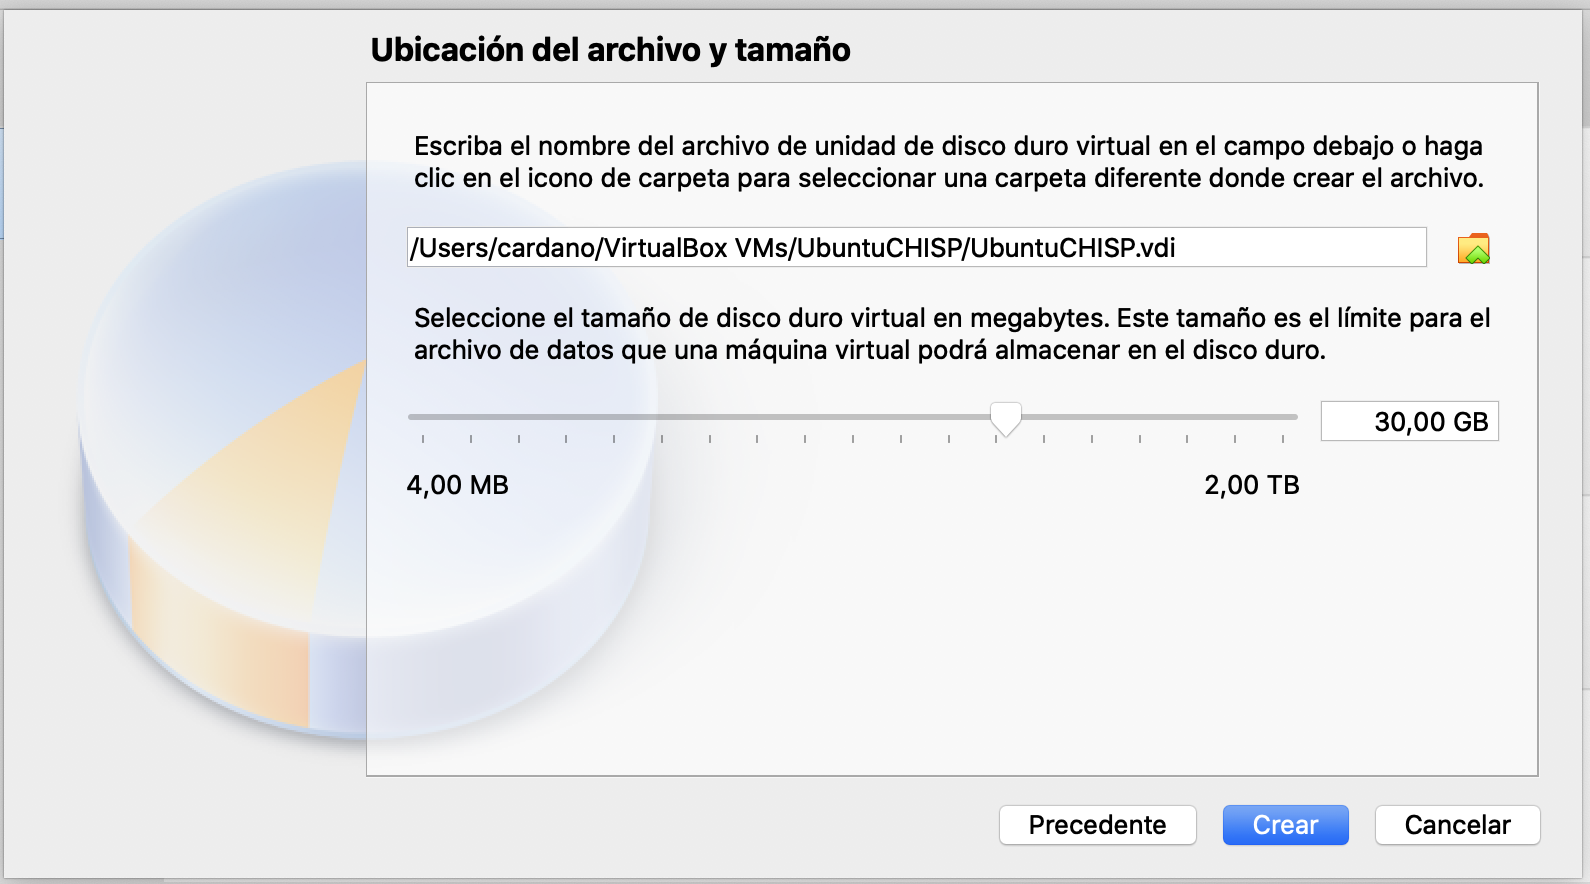Click the 4,00 MB minimum label
Viewport: 1590px width, 884px height.
(458, 485)
